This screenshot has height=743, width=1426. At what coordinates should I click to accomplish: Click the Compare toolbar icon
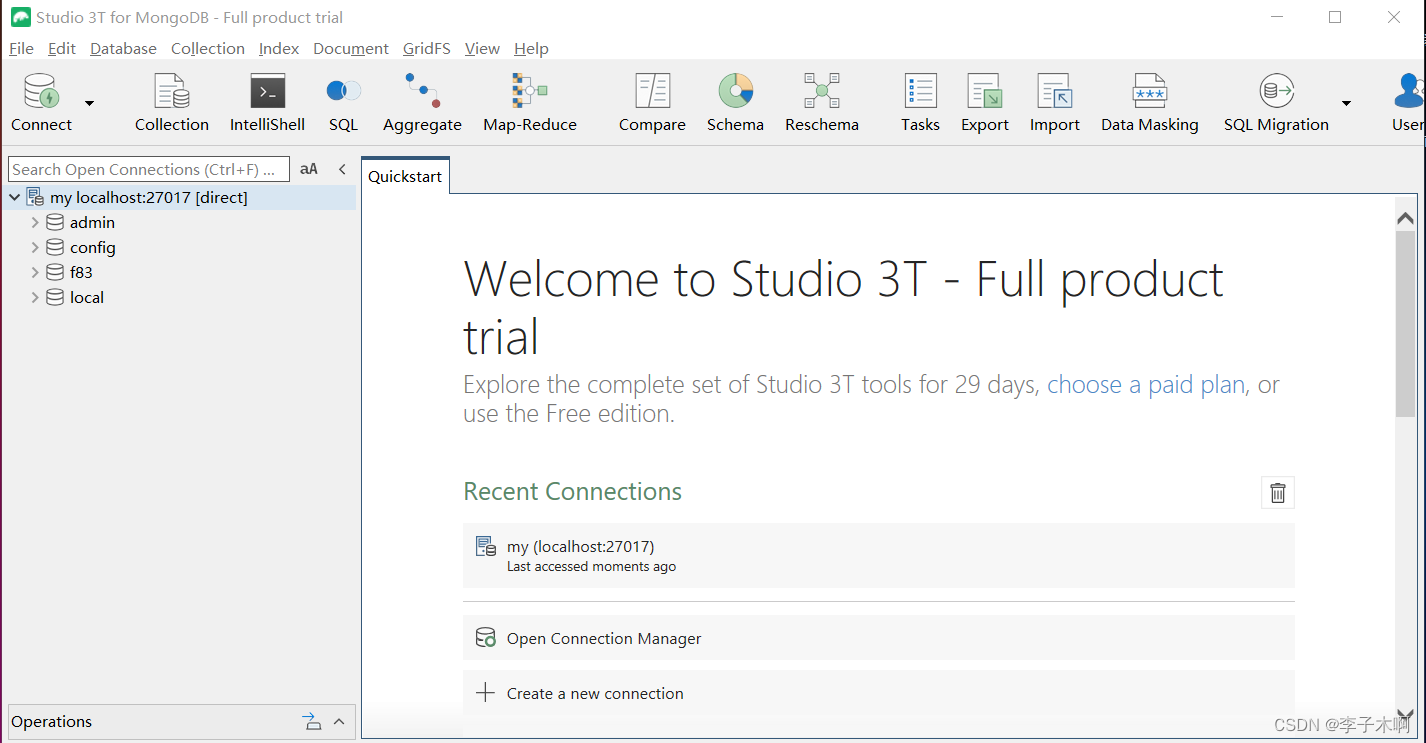(x=652, y=102)
